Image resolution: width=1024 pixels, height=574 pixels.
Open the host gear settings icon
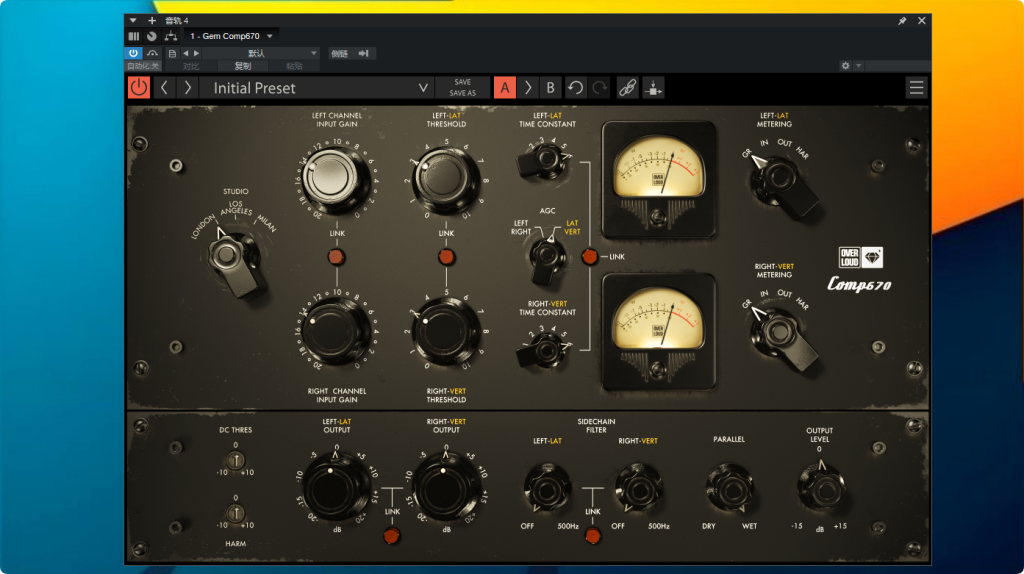[x=846, y=66]
